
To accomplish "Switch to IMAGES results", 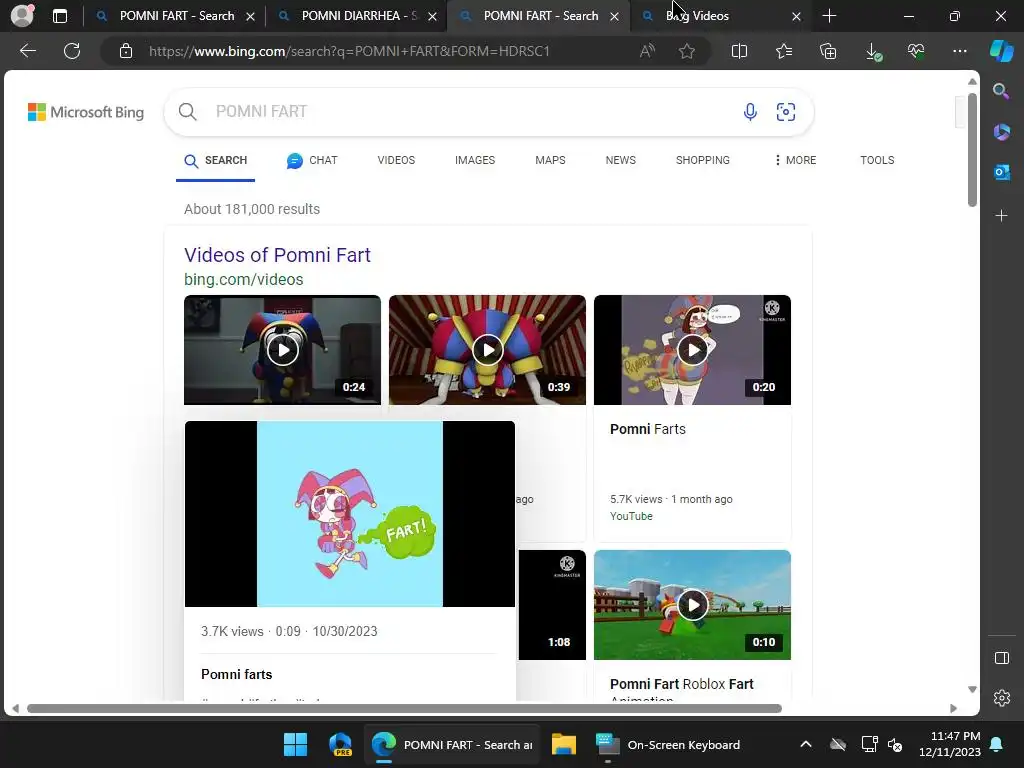I will tap(475, 161).
